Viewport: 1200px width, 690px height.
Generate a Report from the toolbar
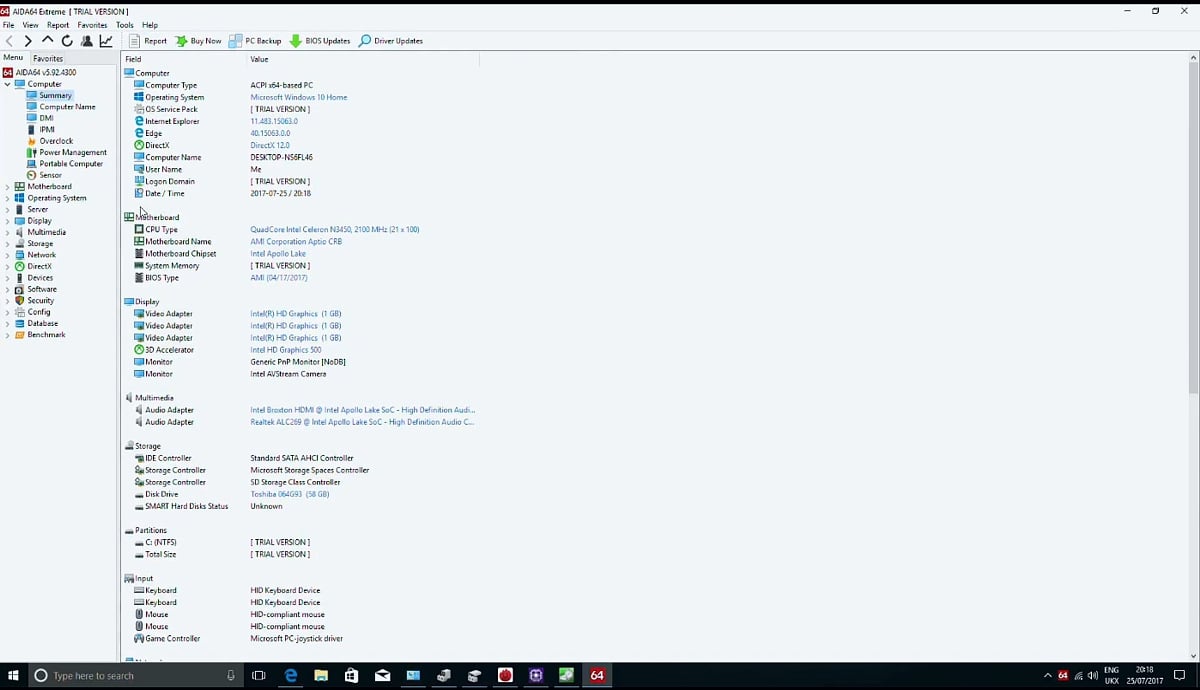tap(148, 41)
